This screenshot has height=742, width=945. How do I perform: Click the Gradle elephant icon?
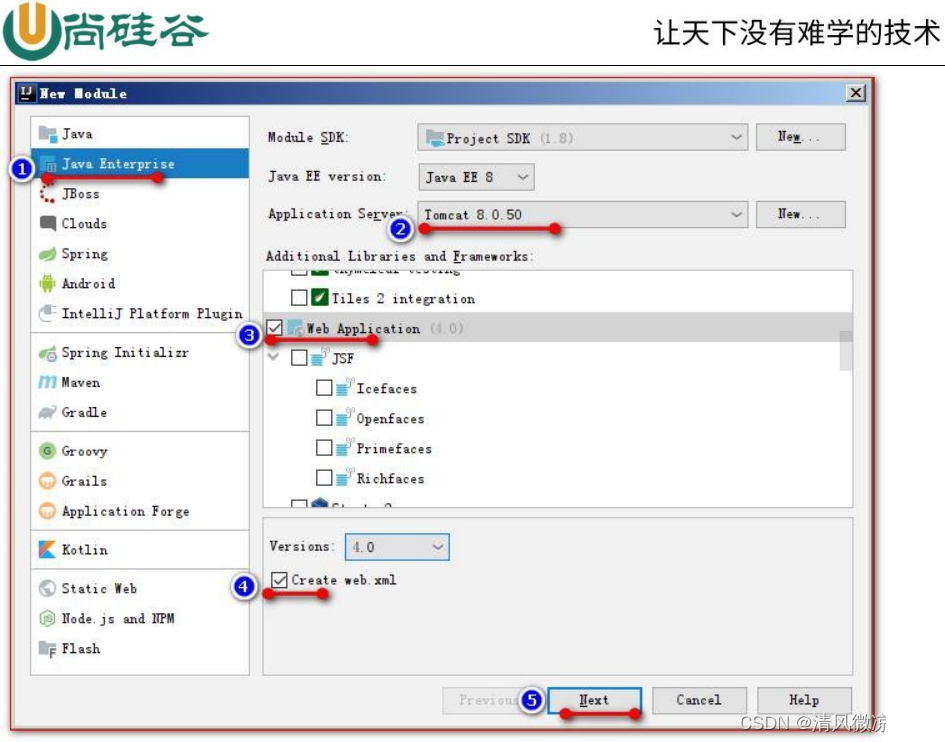(48, 412)
